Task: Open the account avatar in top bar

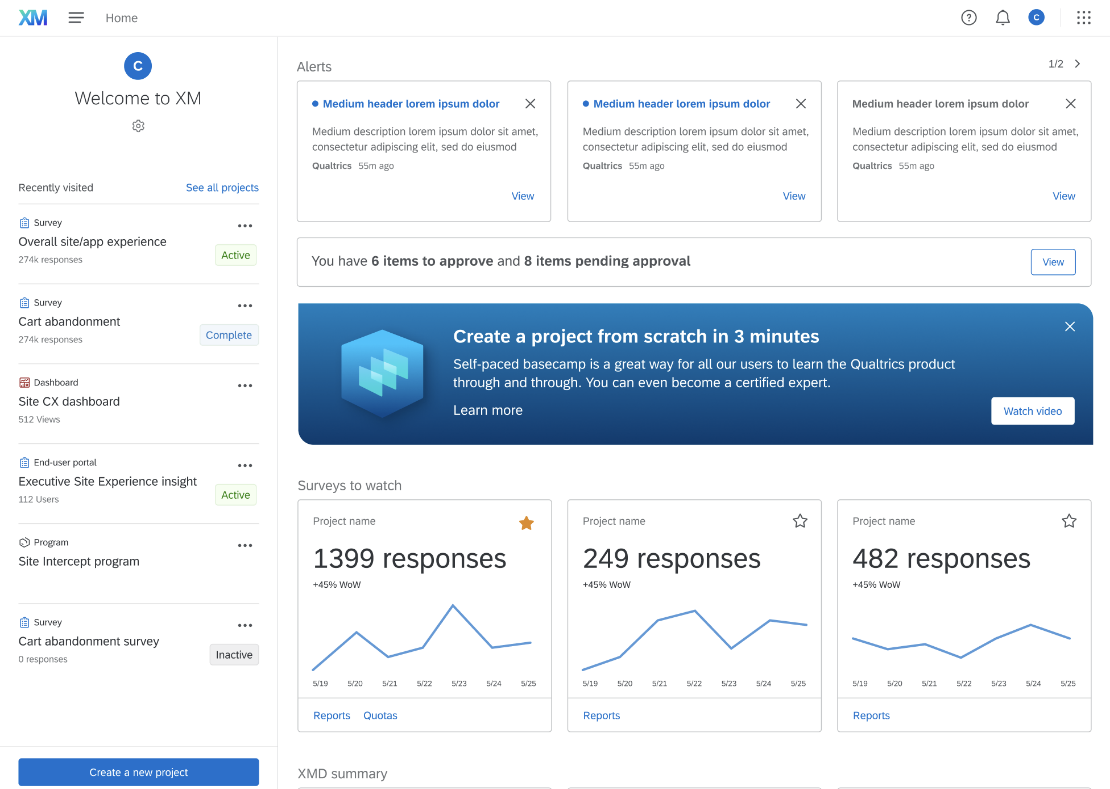Action: coord(1036,18)
